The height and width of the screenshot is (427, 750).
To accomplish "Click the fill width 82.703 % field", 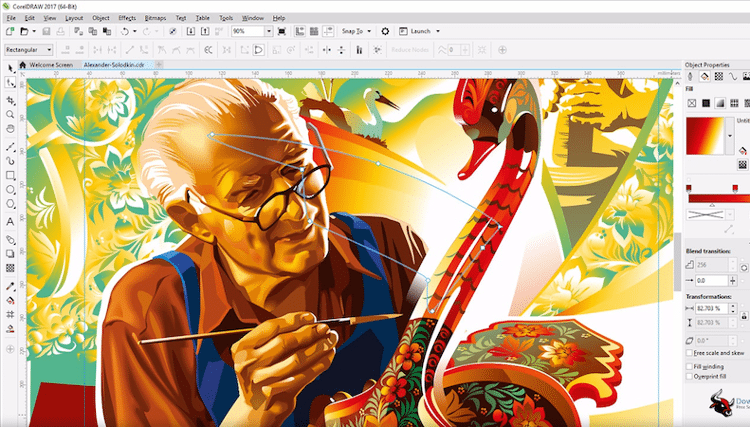I will pyautogui.click(x=712, y=308).
